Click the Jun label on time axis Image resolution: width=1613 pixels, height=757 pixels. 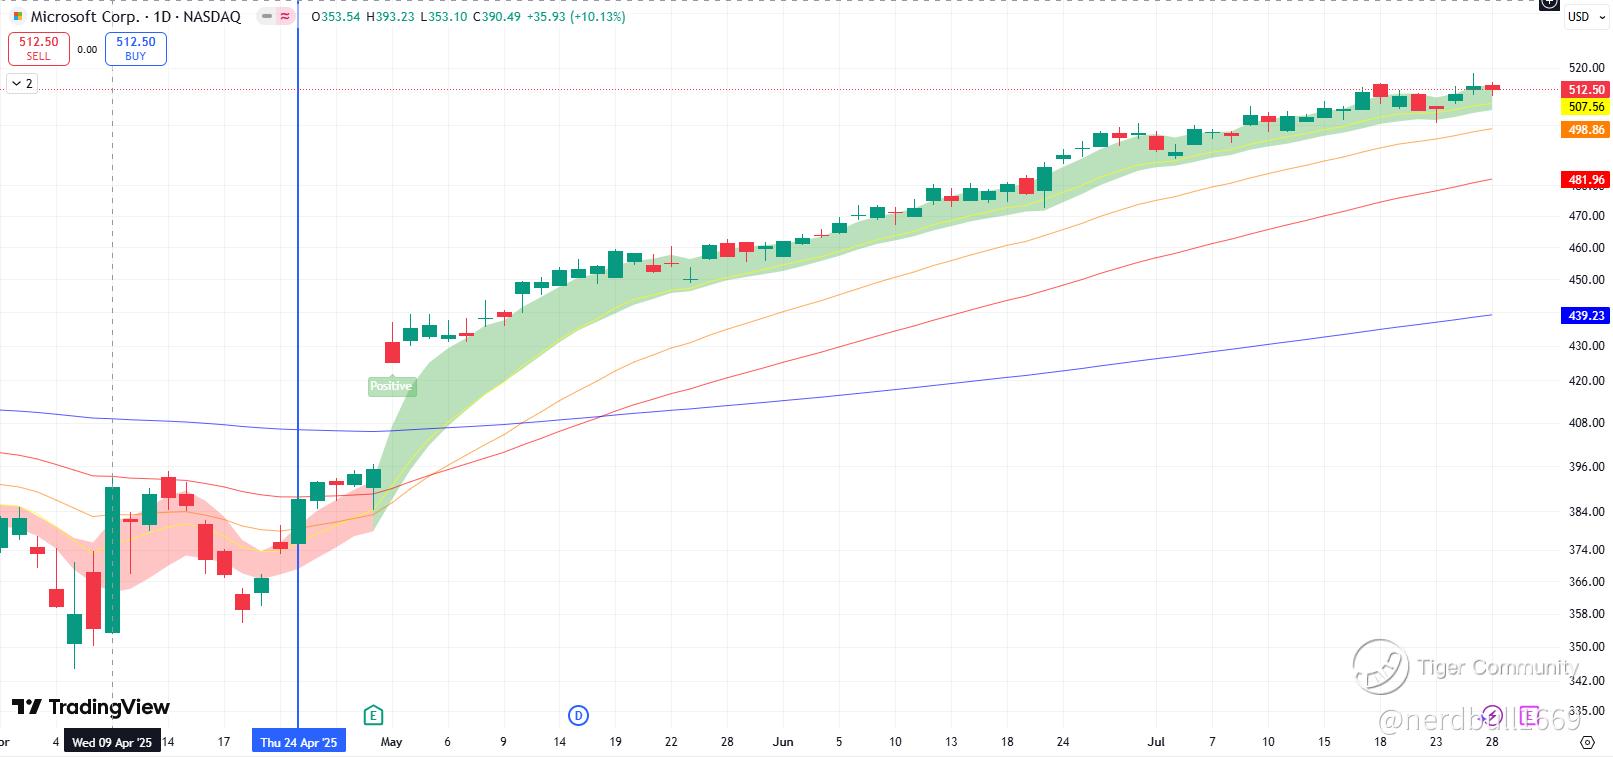tap(783, 742)
